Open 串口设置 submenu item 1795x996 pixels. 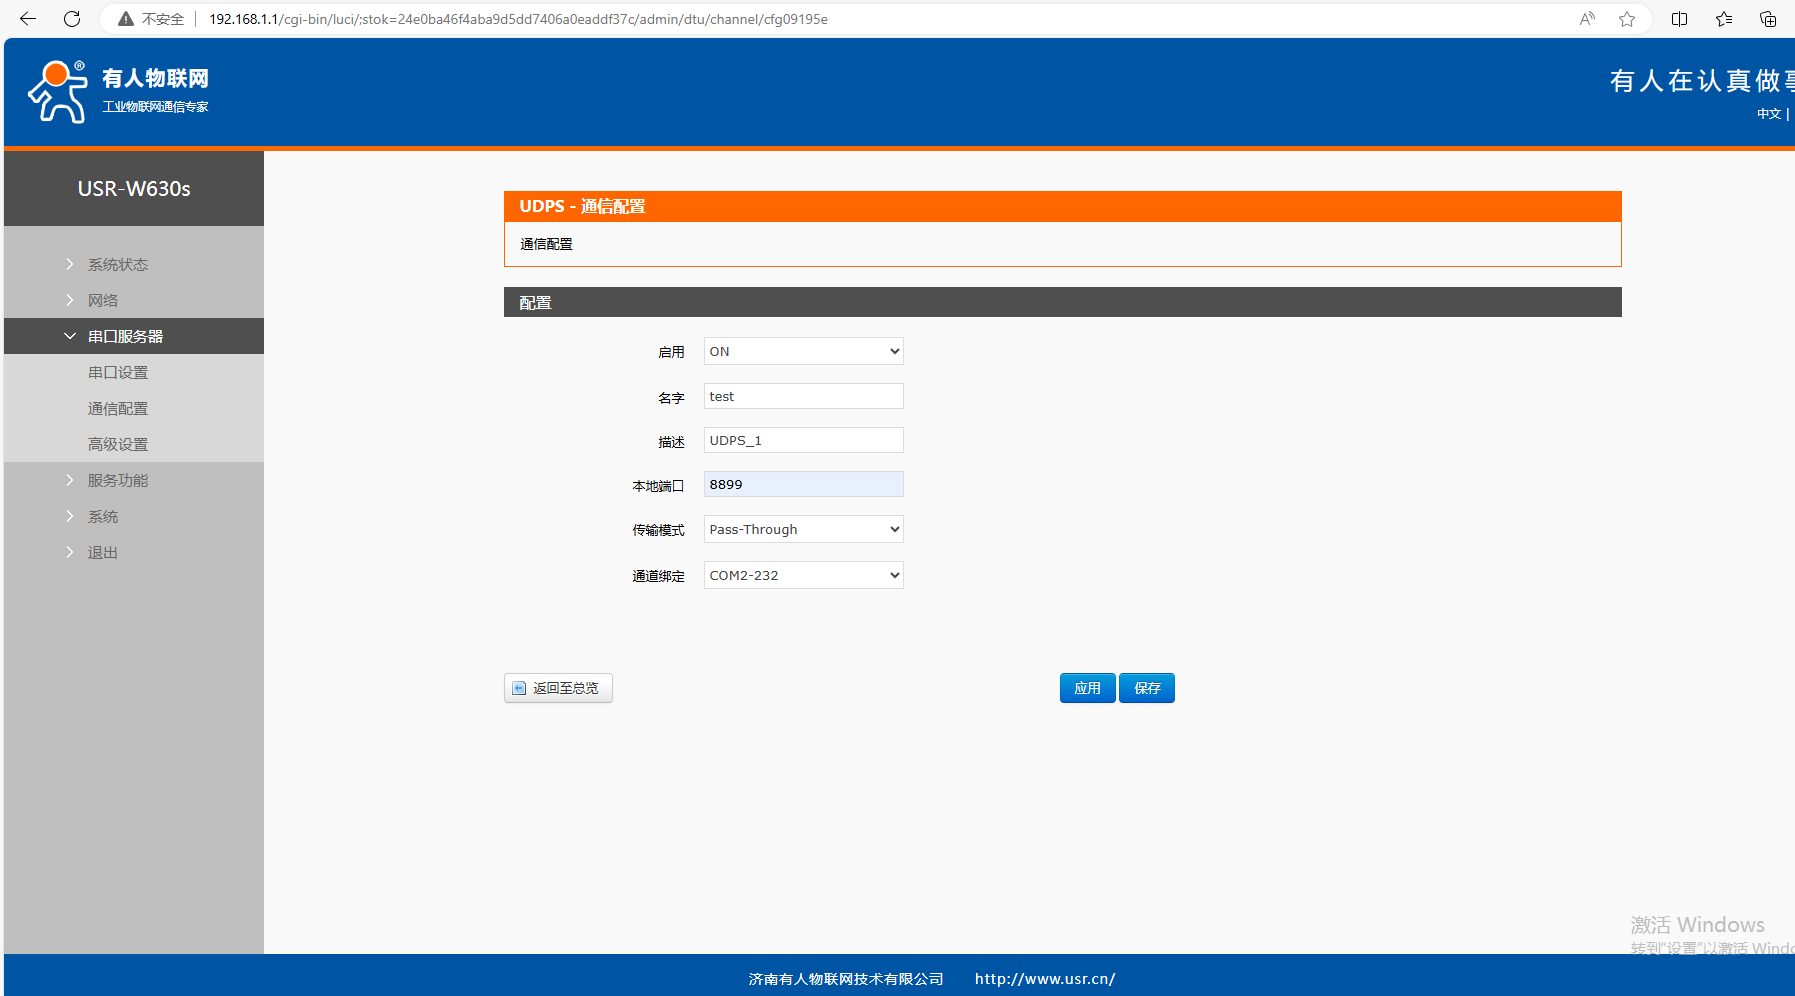pyautogui.click(x=118, y=372)
